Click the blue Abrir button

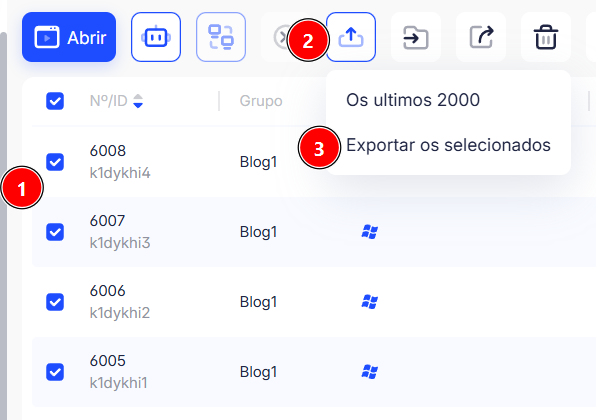(x=69, y=37)
